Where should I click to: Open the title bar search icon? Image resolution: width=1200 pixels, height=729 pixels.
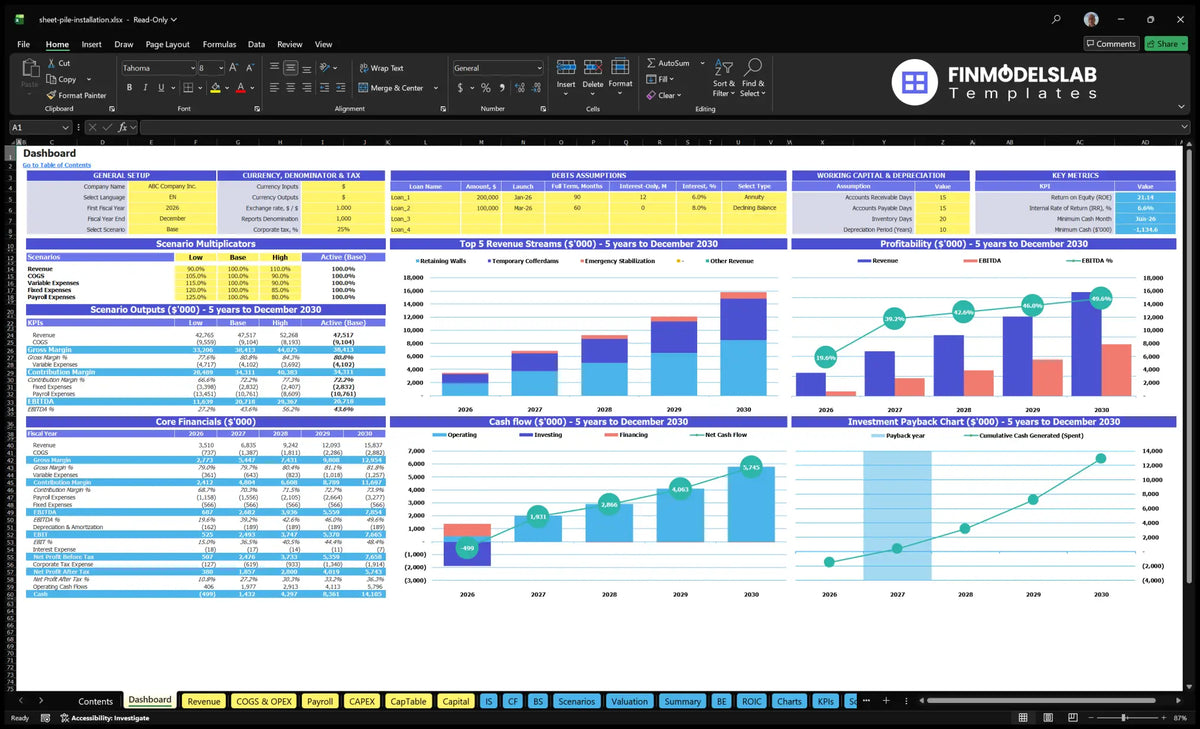click(1056, 19)
